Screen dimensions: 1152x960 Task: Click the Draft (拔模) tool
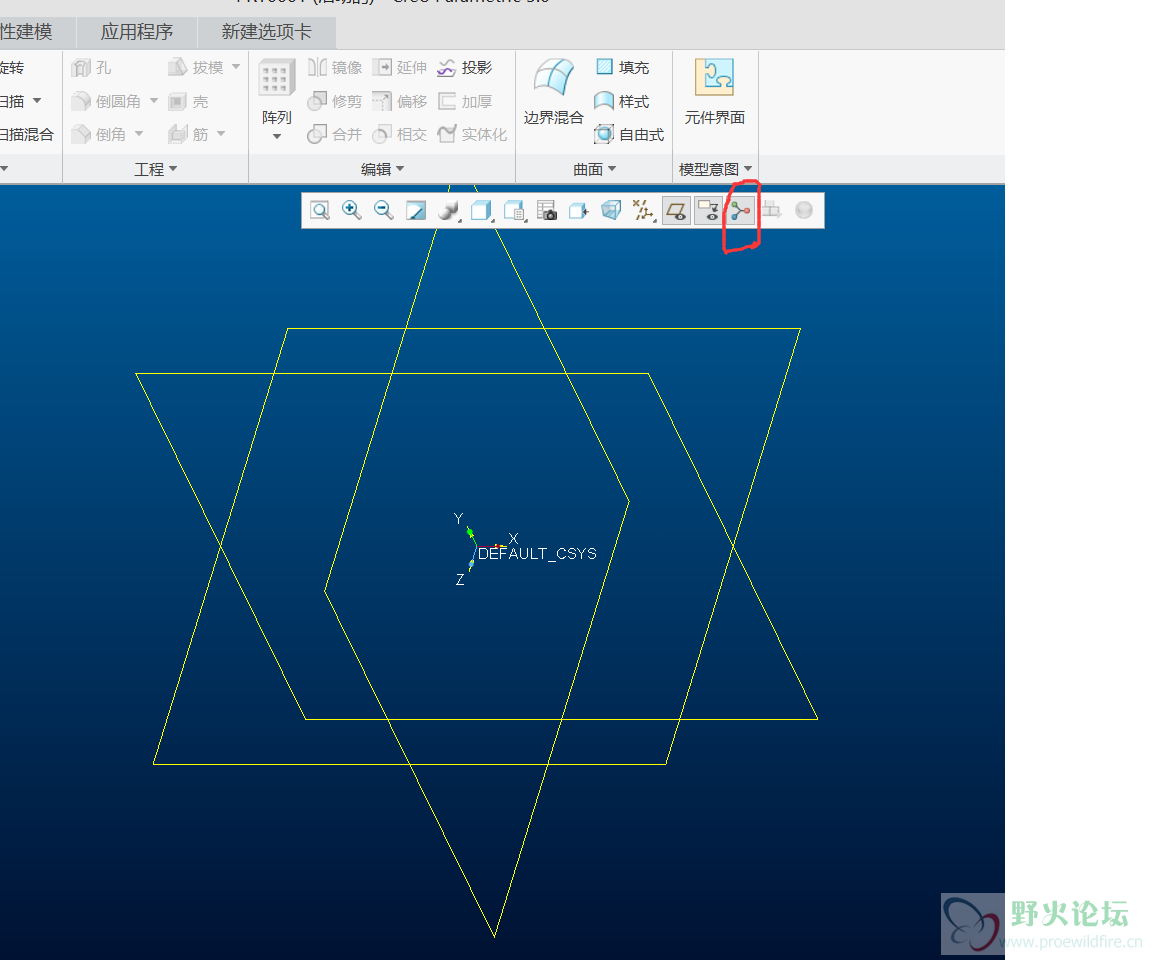click(195, 68)
